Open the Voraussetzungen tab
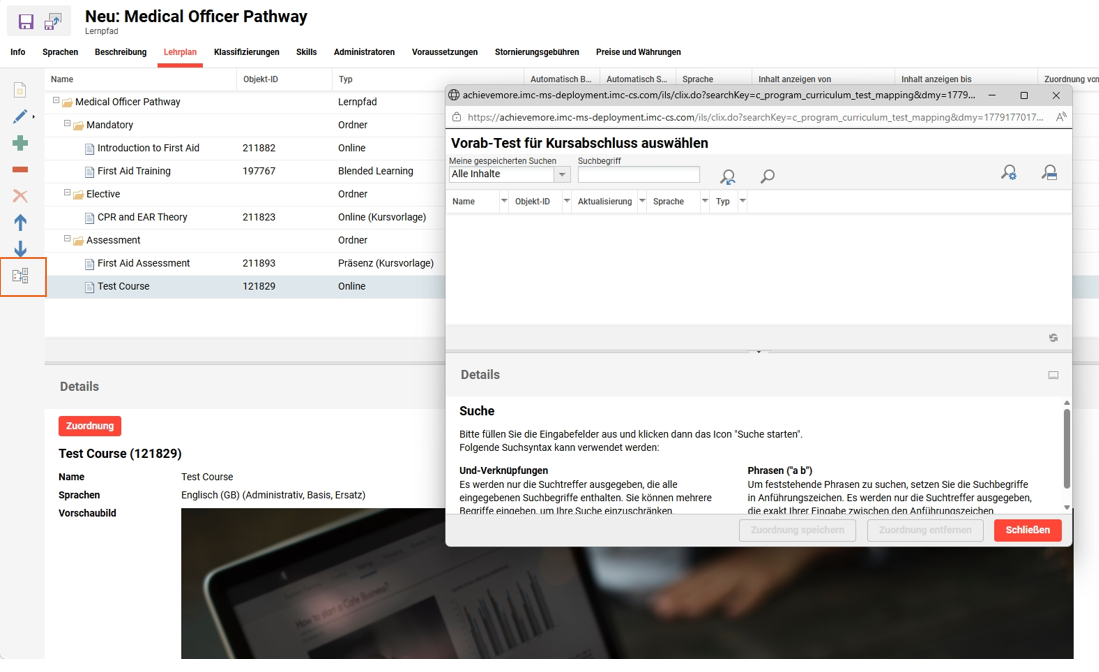The image size is (1099, 672). pos(445,52)
